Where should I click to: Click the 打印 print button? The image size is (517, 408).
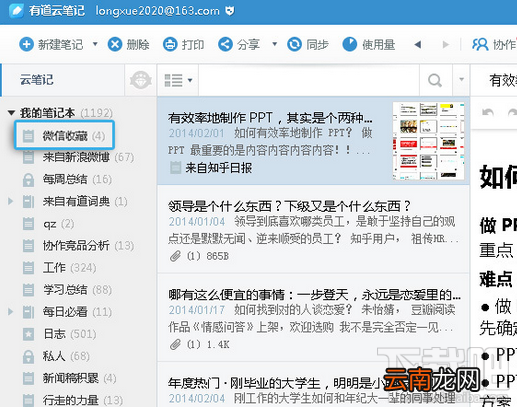coord(184,44)
